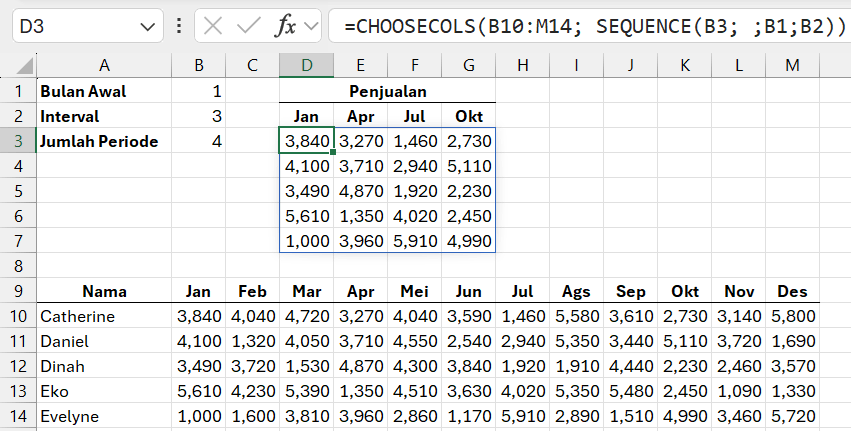Click the Insert Function fx icon

[286, 26]
